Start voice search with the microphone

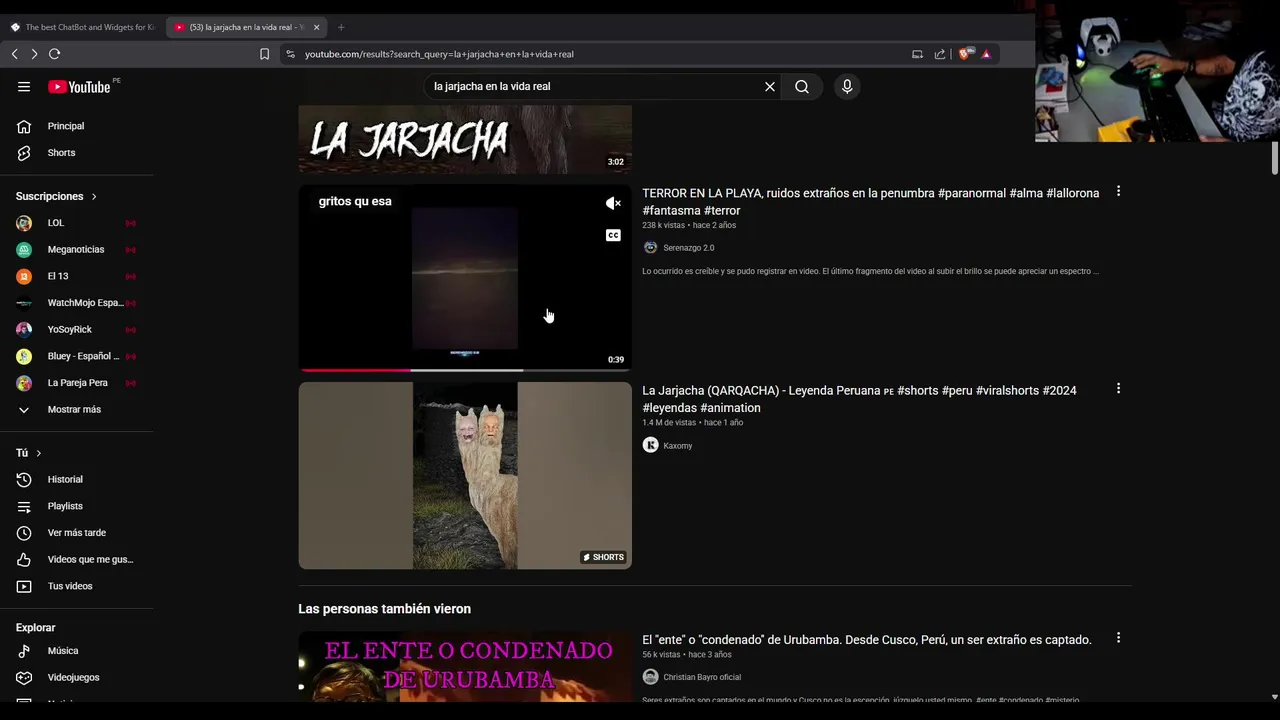tap(847, 87)
